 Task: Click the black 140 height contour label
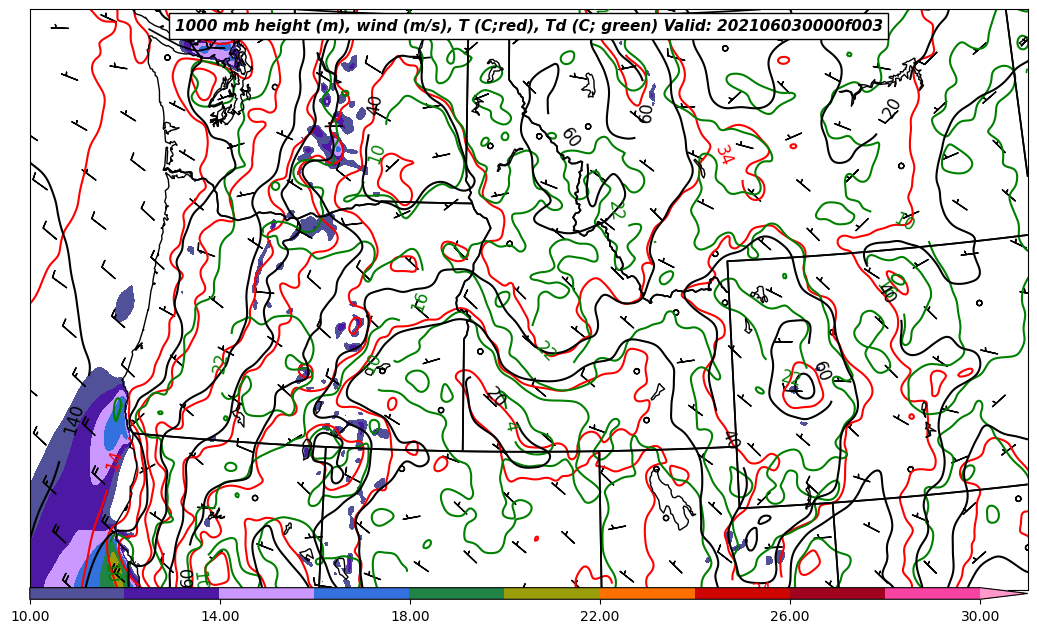[x=74, y=420]
